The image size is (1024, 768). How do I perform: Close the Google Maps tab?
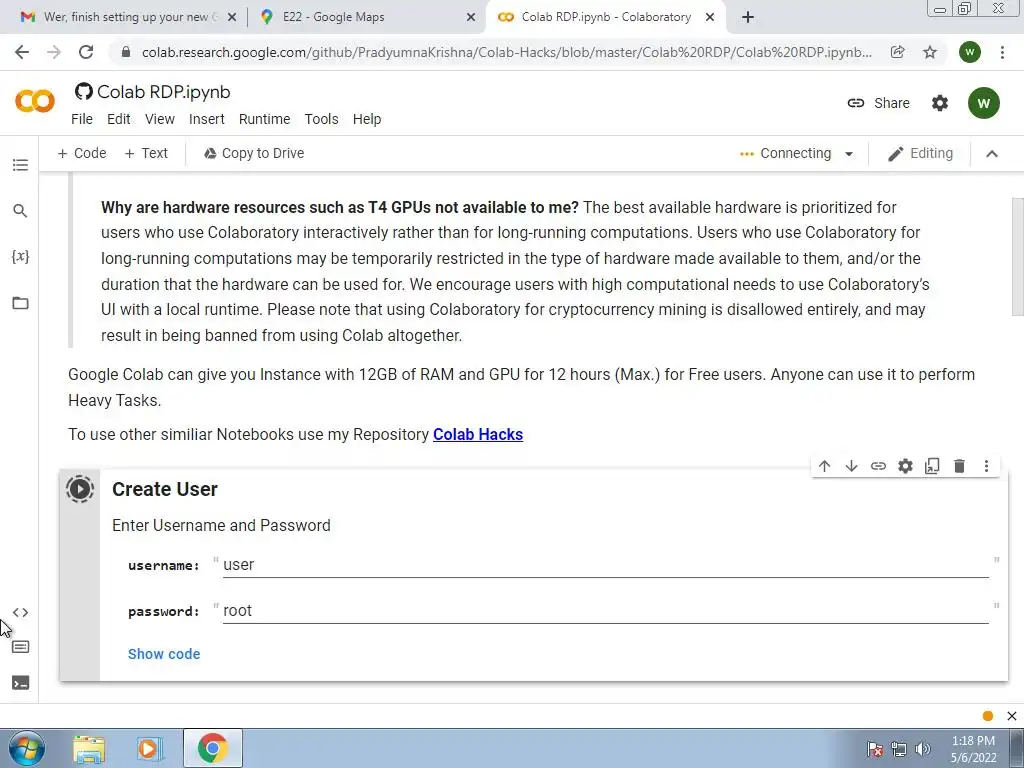coord(471,17)
